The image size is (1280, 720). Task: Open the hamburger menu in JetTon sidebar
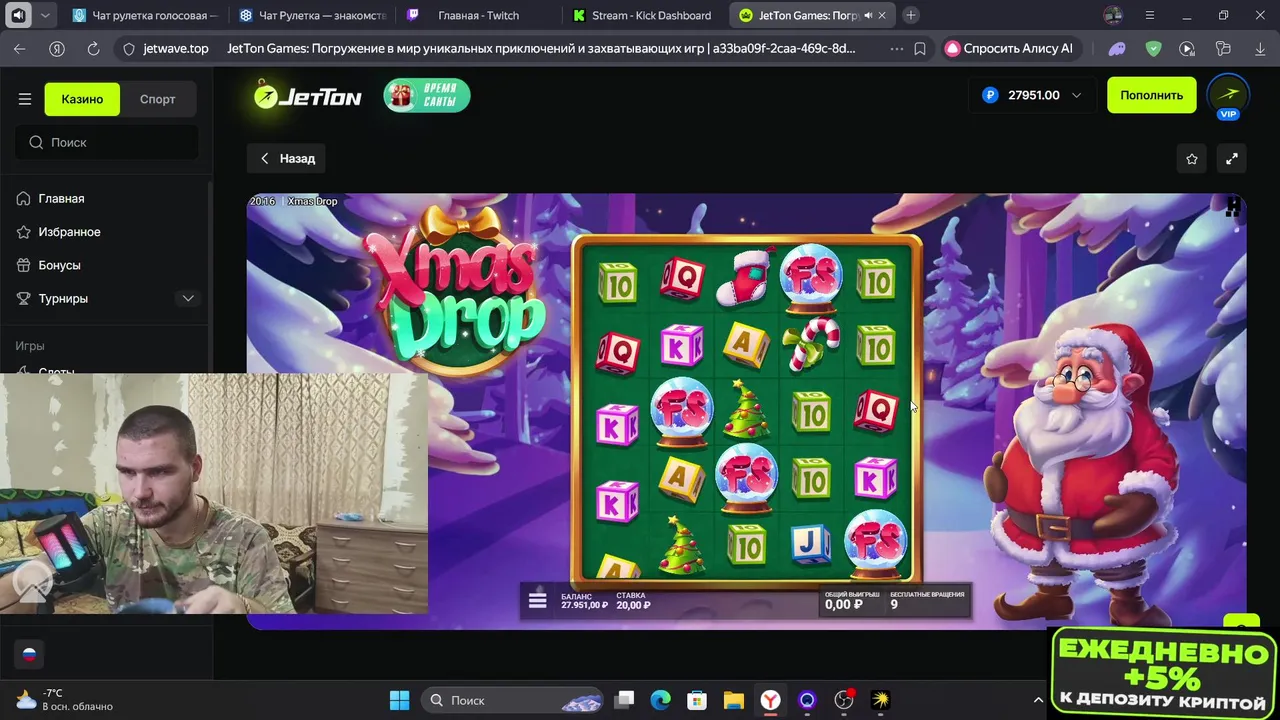pos(25,99)
